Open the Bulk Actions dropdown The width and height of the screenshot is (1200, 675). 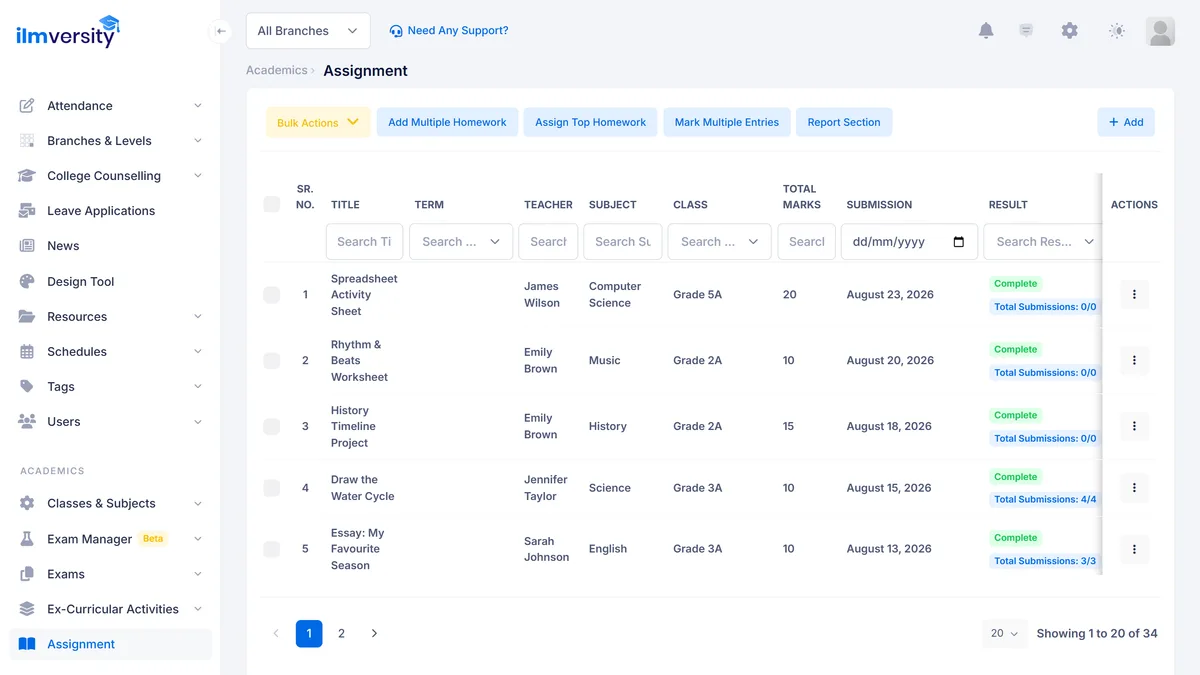pos(318,122)
